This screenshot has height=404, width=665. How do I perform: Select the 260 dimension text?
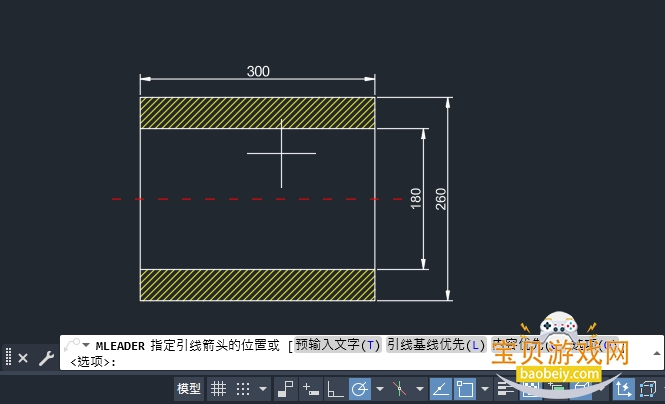pos(441,199)
